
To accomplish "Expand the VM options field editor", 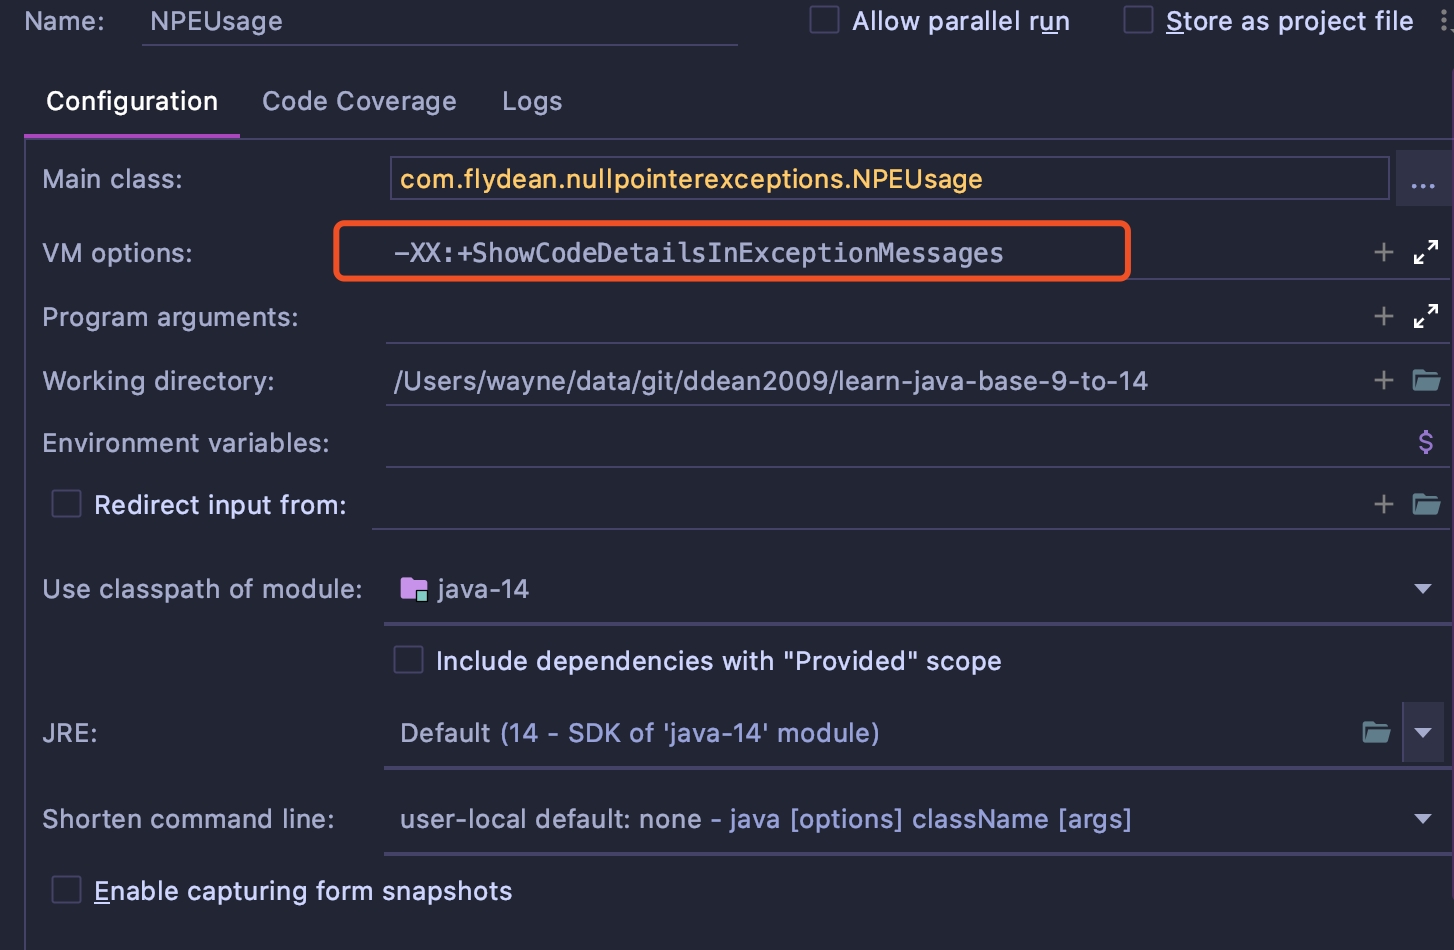I will pos(1425,253).
